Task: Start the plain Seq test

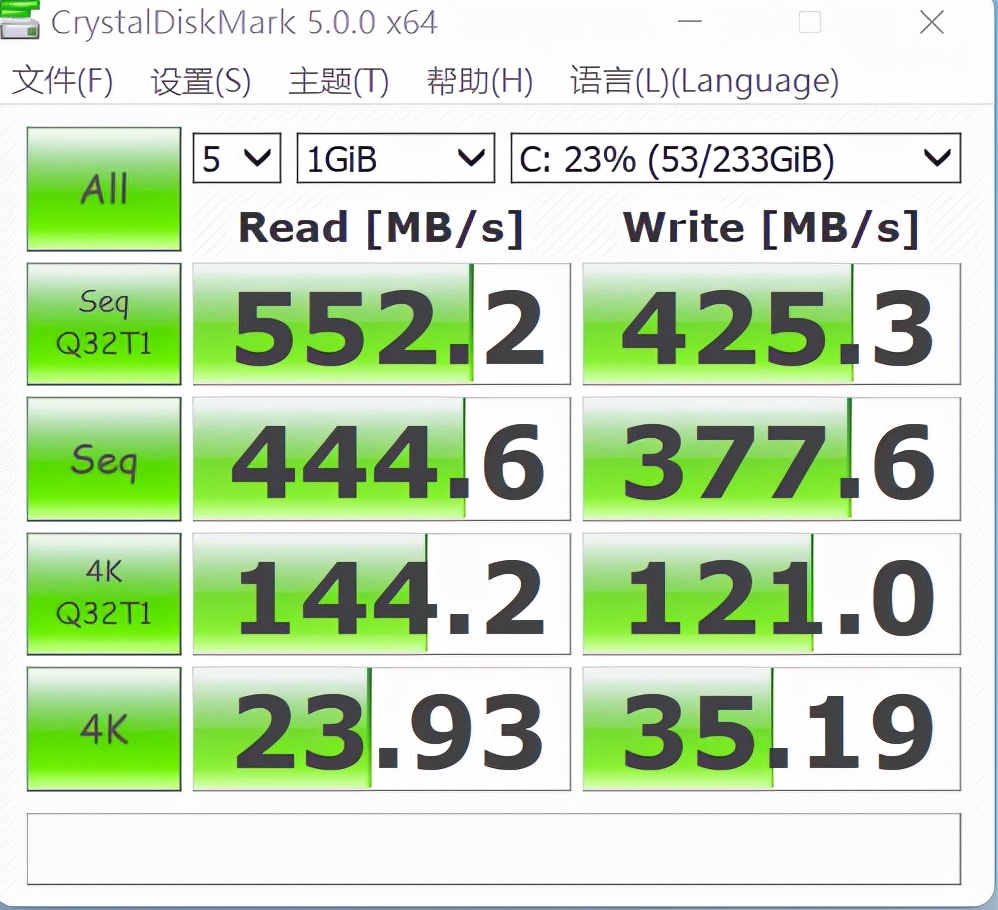Action: (x=104, y=459)
